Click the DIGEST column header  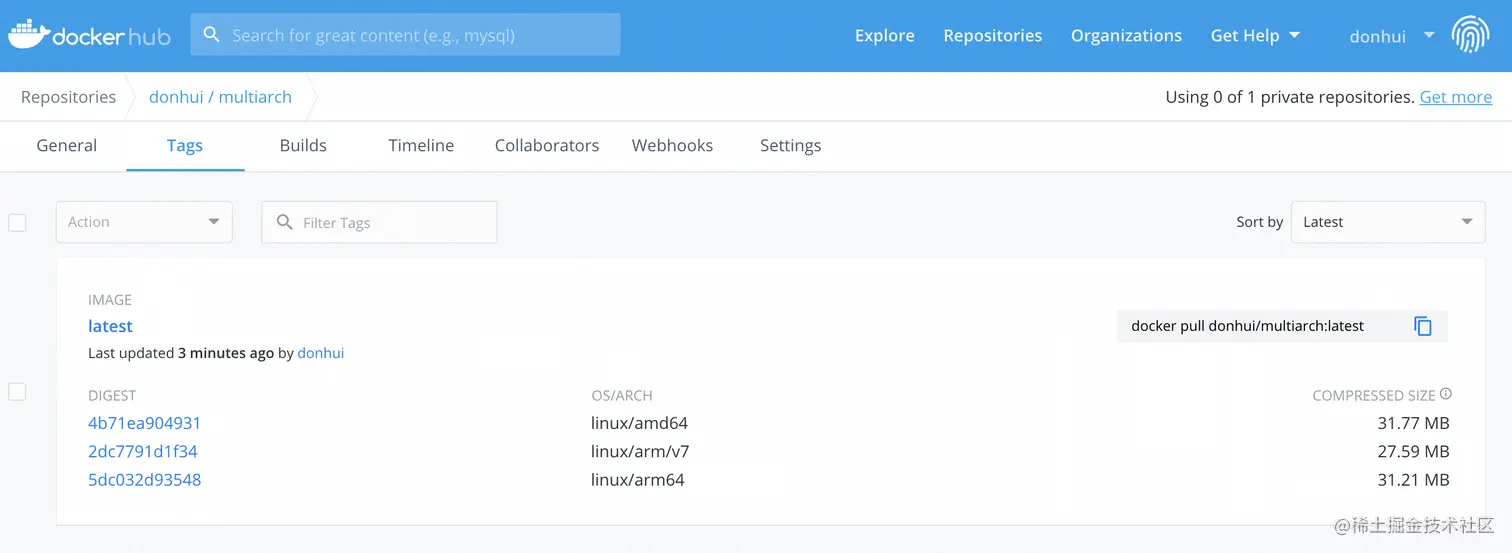tap(112, 395)
